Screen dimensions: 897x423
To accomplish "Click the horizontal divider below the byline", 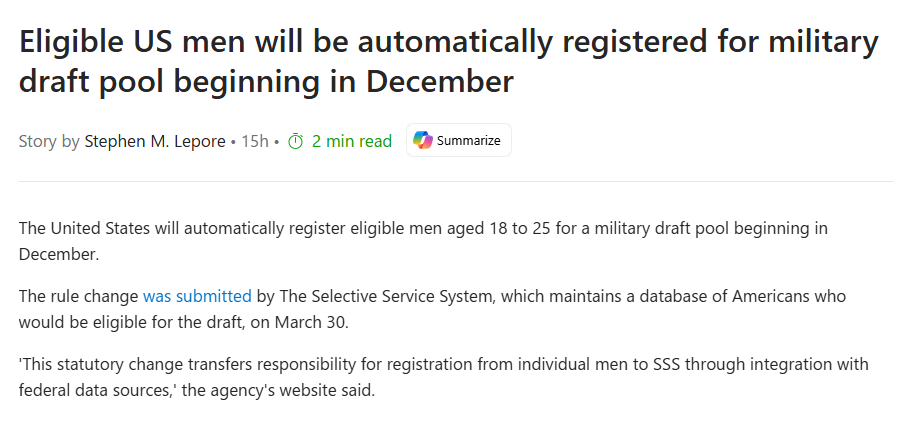I will (x=448, y=181).
